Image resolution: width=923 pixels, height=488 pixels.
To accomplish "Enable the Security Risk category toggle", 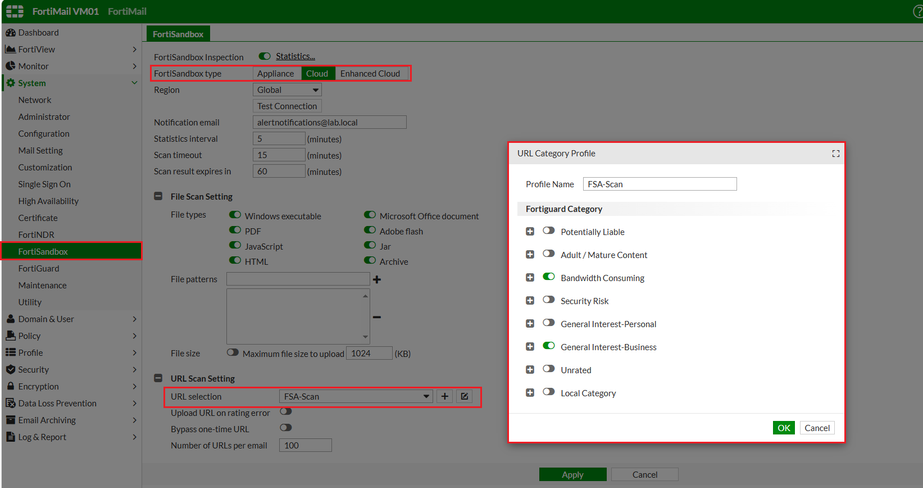I will [x=549, y=300].
